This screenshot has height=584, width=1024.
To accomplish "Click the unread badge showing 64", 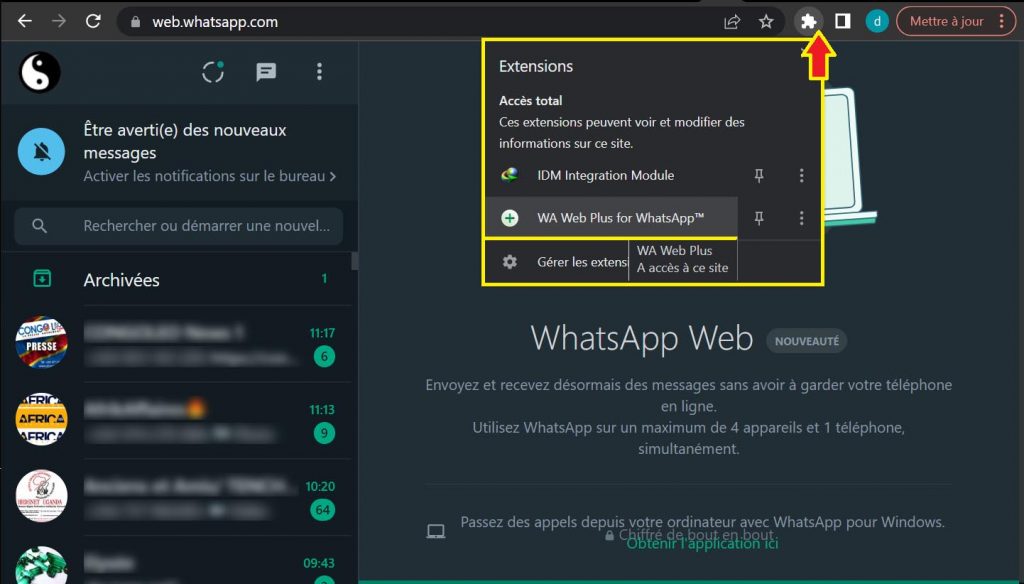I will coord(323,510).
